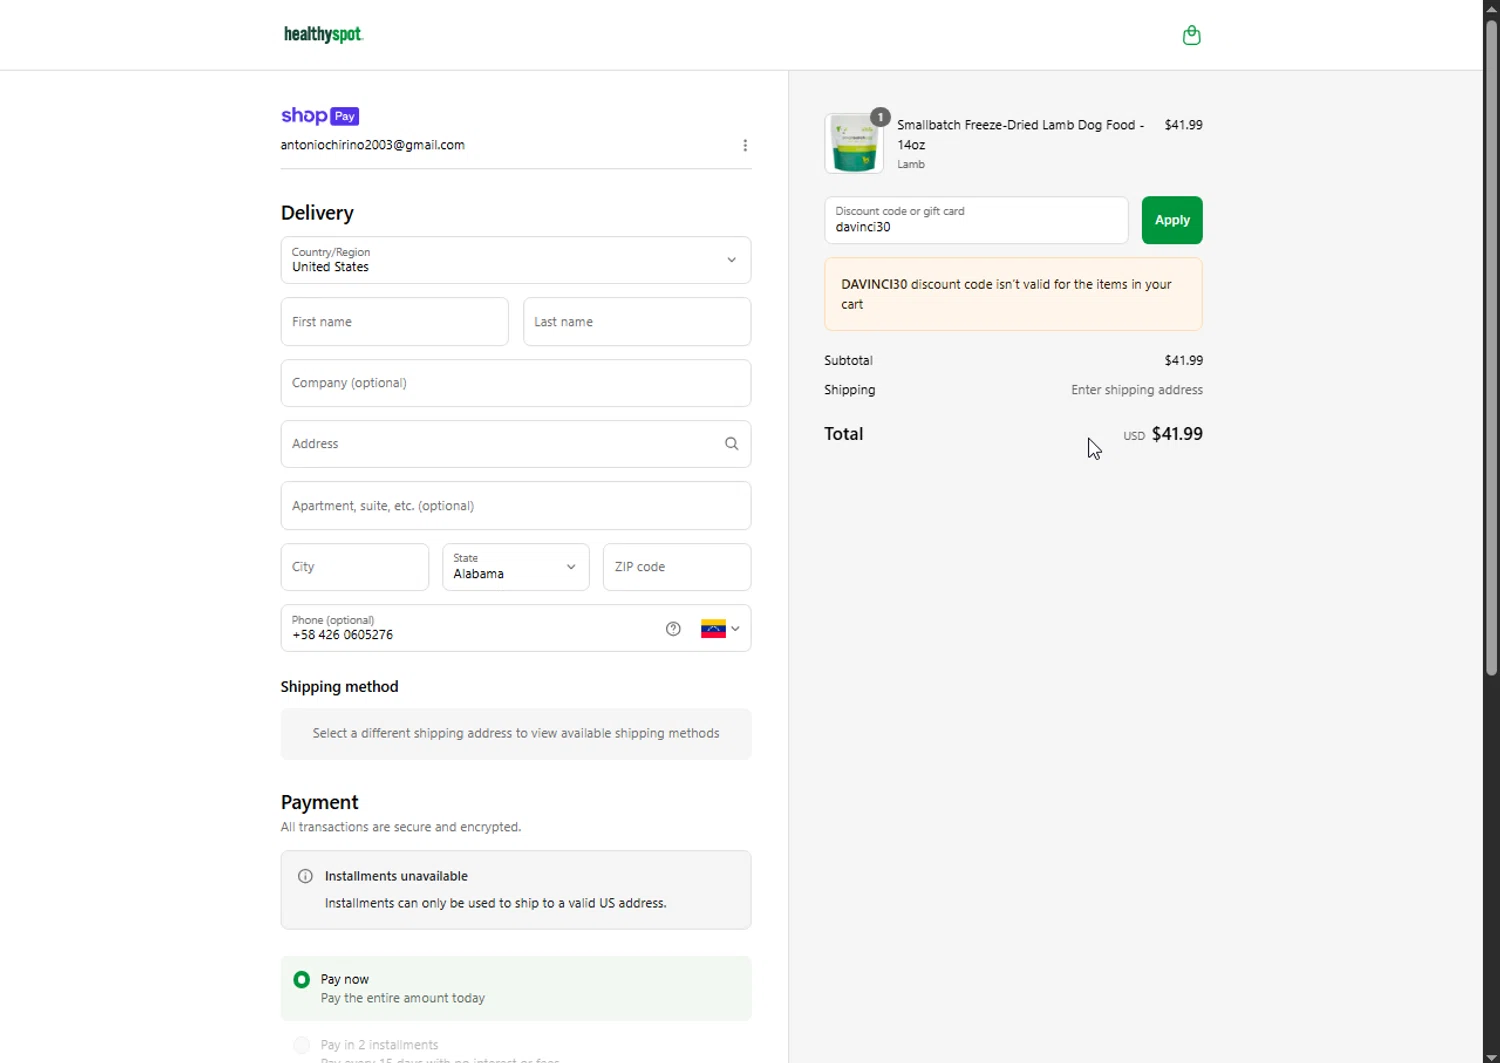Click the Payment section heading

pos(319,803)
